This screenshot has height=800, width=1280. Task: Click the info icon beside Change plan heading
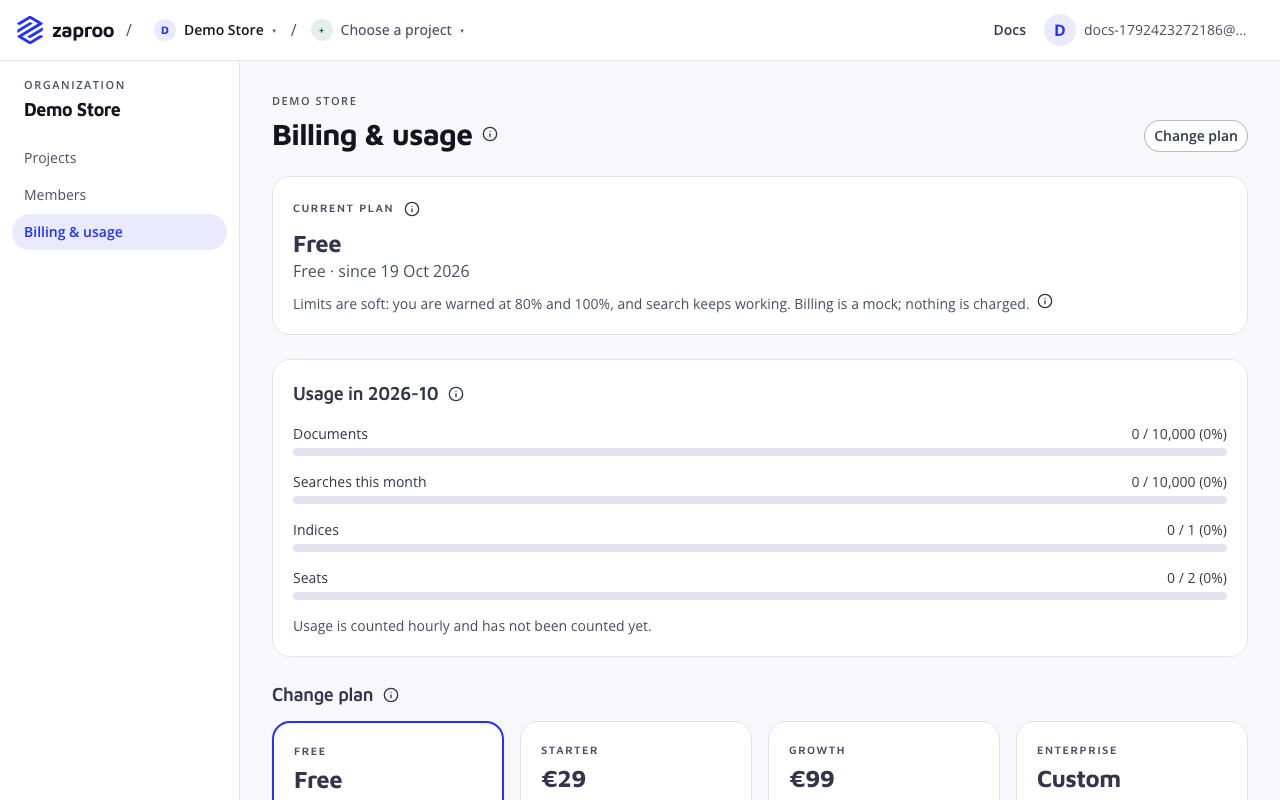click(x=391, y=695)
